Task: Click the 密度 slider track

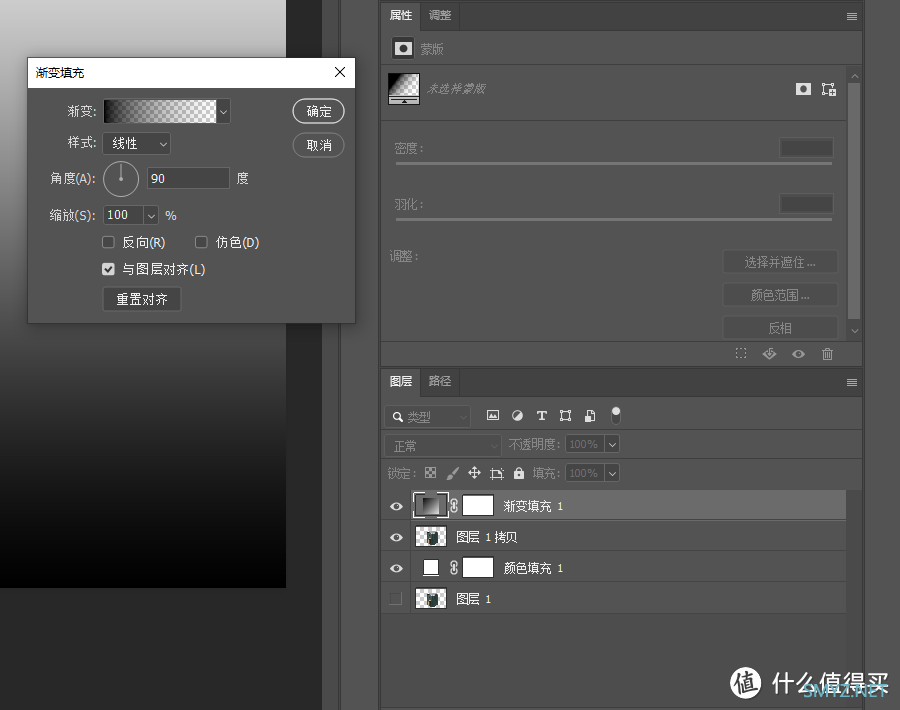Action: tap(614, 164)
